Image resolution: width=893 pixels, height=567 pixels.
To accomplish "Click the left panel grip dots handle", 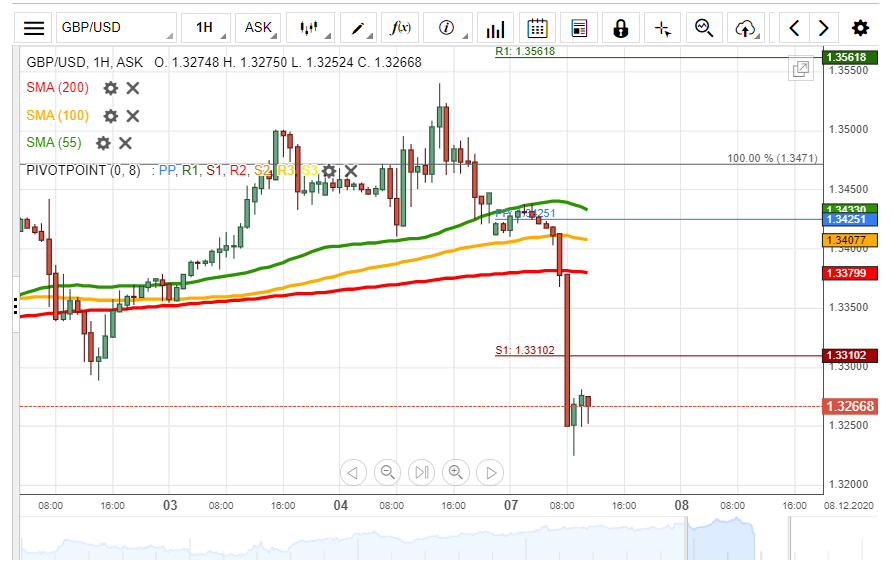I will click(x=15, y=306).
